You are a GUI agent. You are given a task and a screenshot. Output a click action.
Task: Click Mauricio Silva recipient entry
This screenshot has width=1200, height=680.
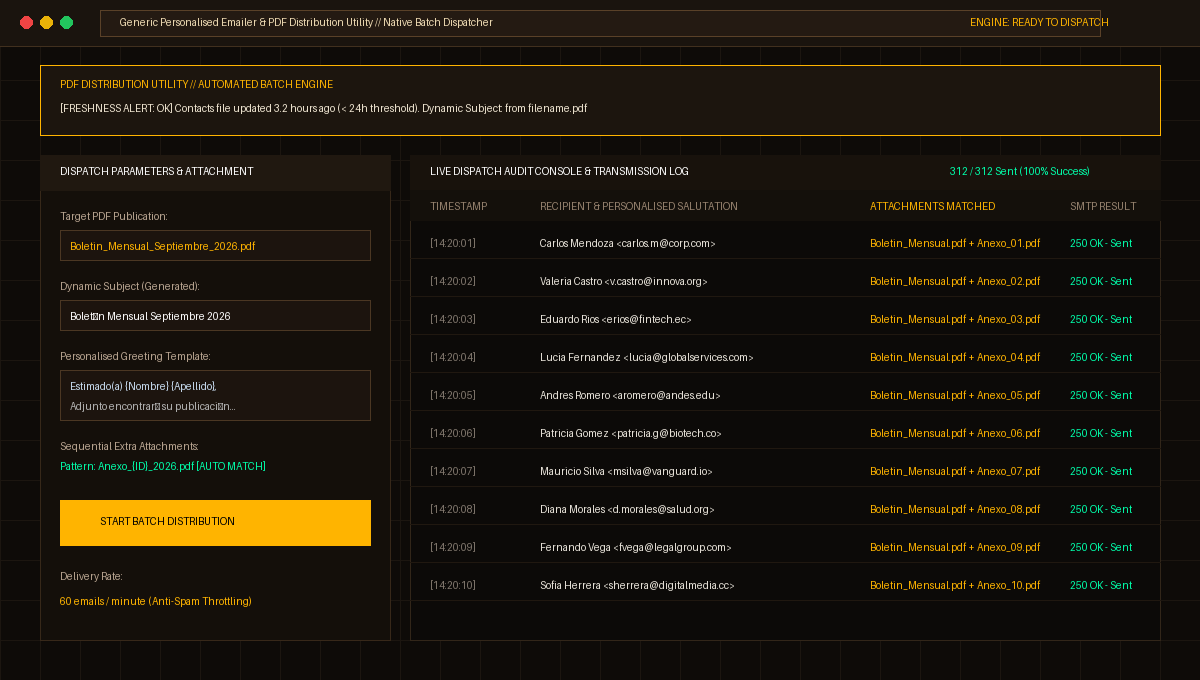626,471
